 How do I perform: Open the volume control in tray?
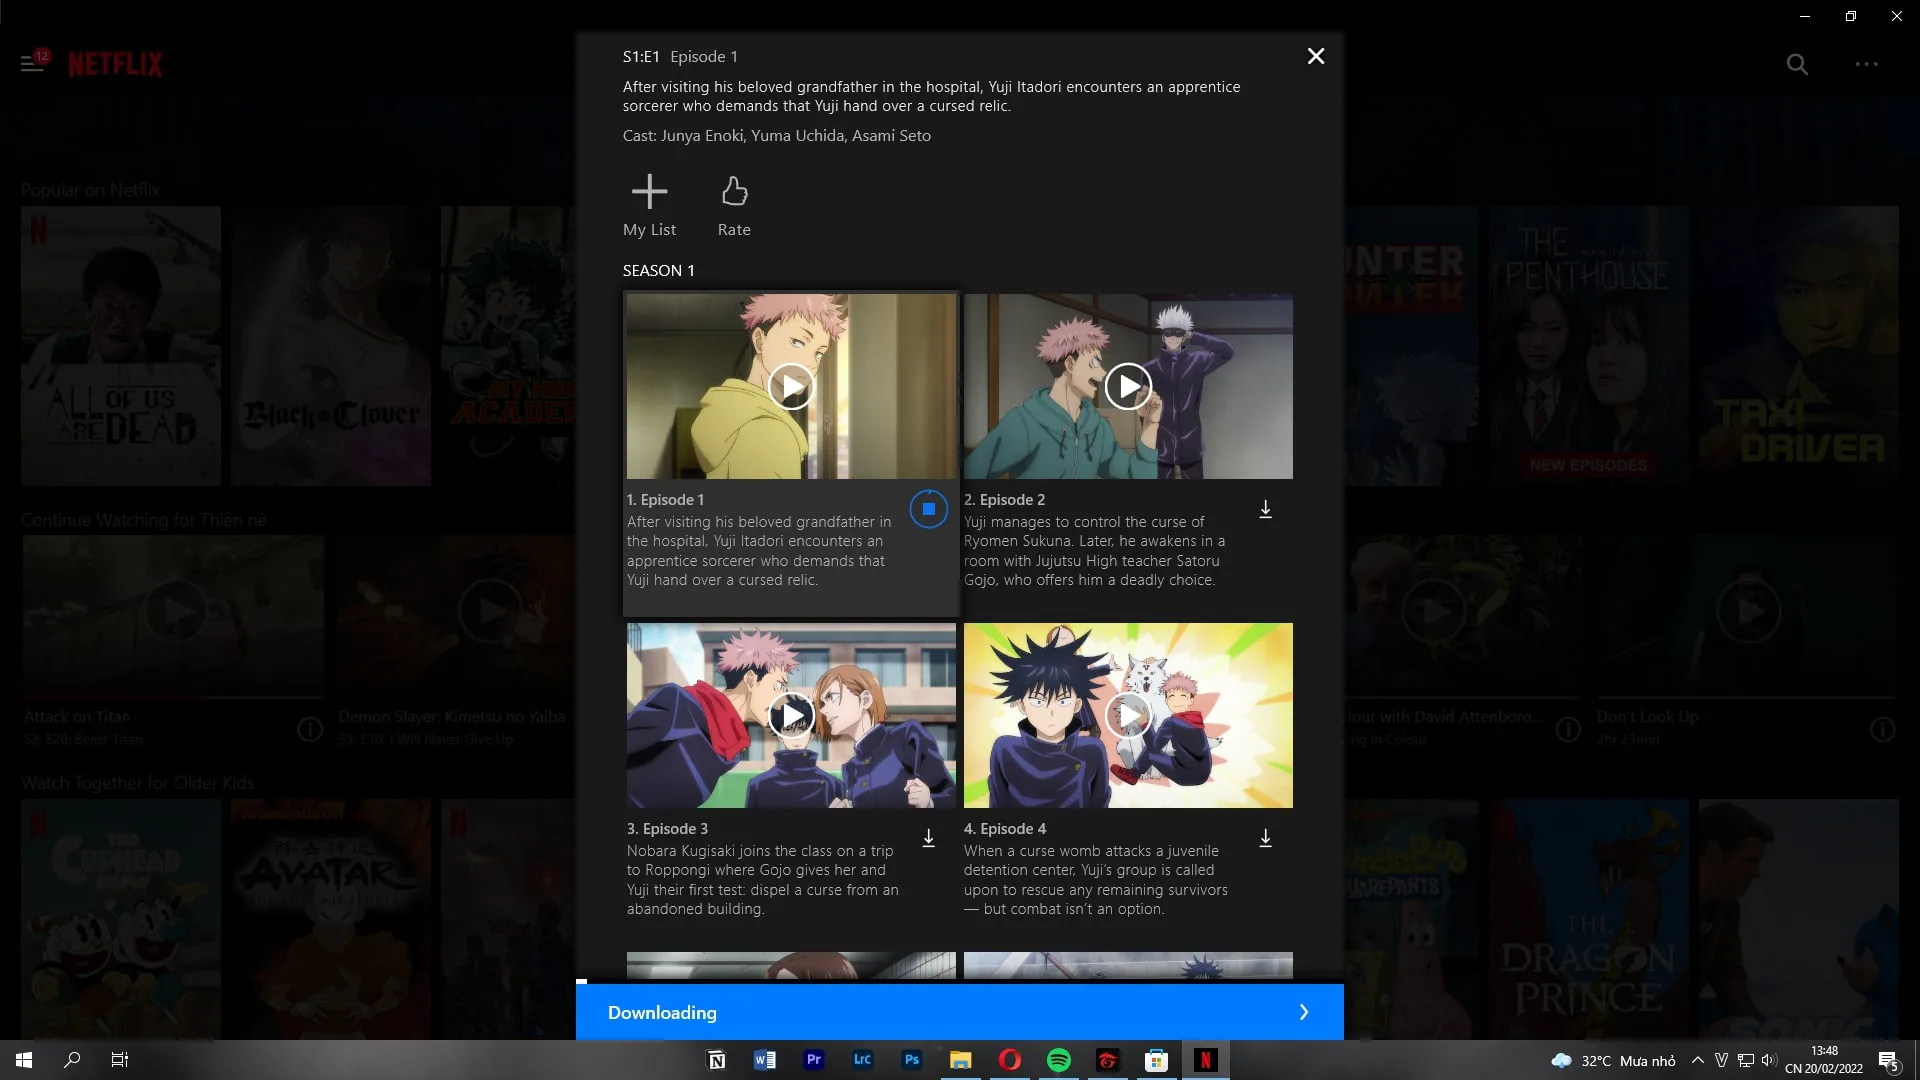click(x=1769, y=1060)
